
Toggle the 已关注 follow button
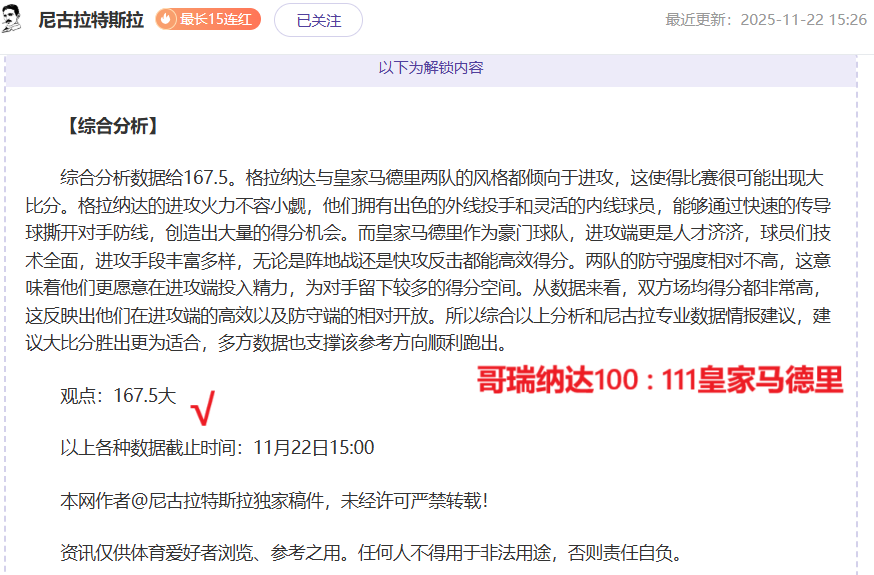tap(318, 20)
